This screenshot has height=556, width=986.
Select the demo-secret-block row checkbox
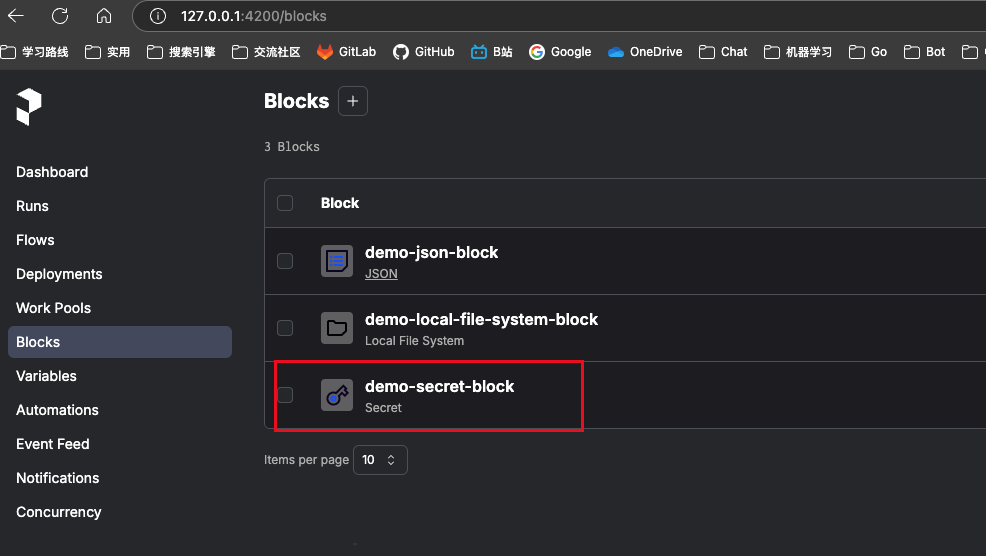tap(285, 395)
